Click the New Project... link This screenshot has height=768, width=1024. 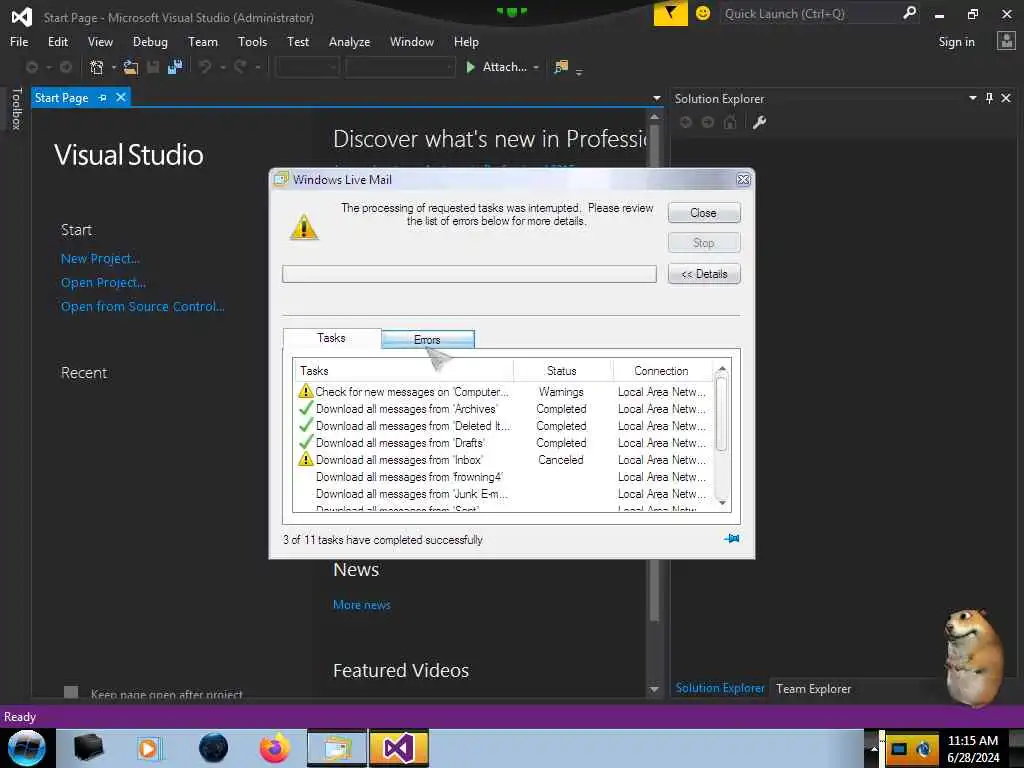(100, 259)
